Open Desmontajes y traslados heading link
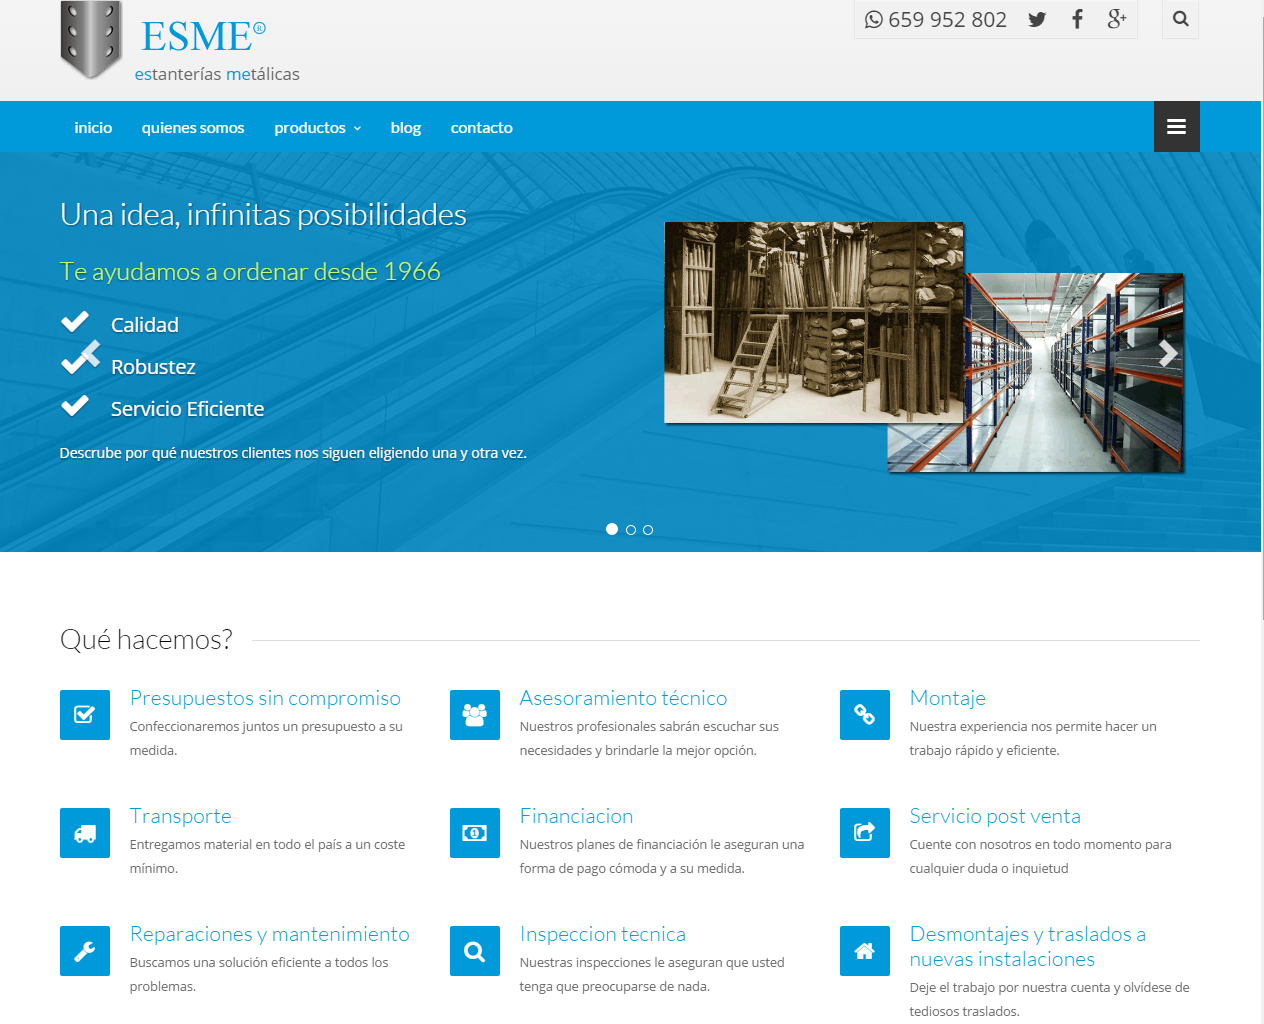1264x1024 pixels. [1028, 946]
